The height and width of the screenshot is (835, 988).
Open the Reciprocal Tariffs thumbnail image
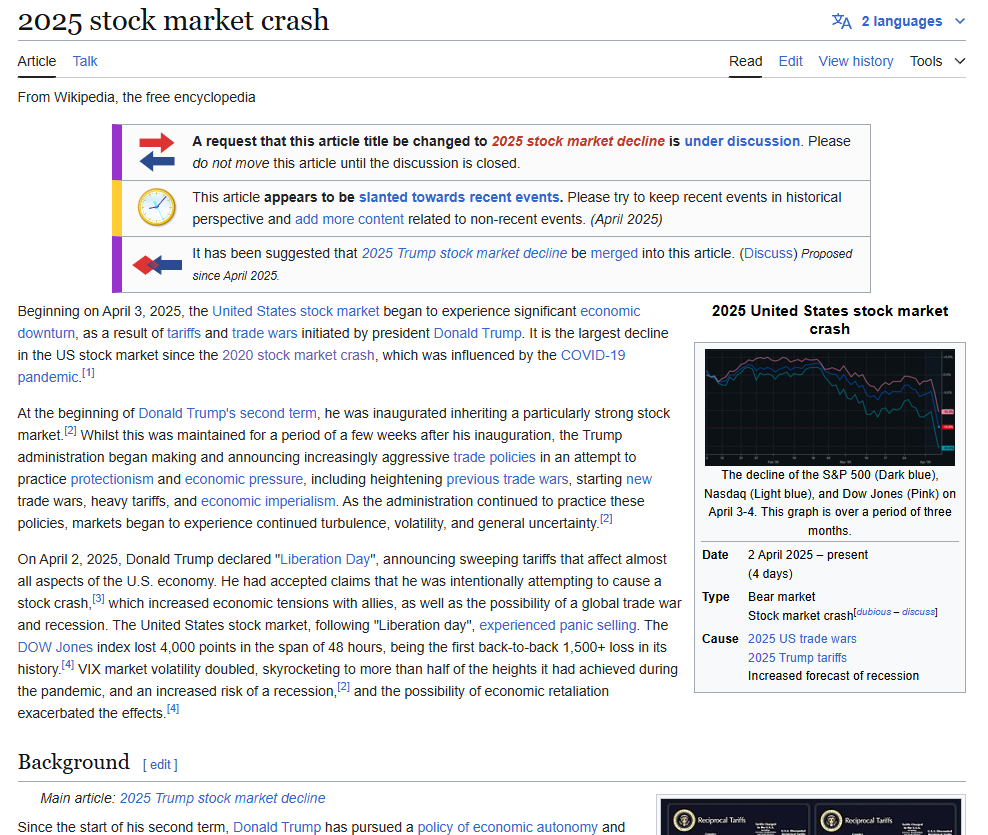(x=810, y=817)
